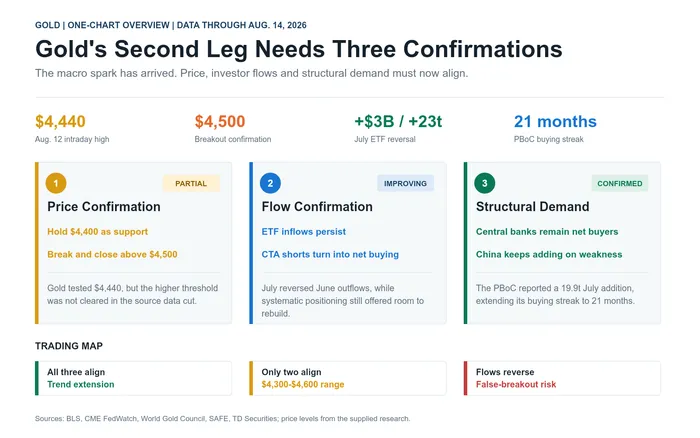Click the $4,500 breakout confirmation figure
Viewport: 700px width, 438px height.
(x=220, y=121)
